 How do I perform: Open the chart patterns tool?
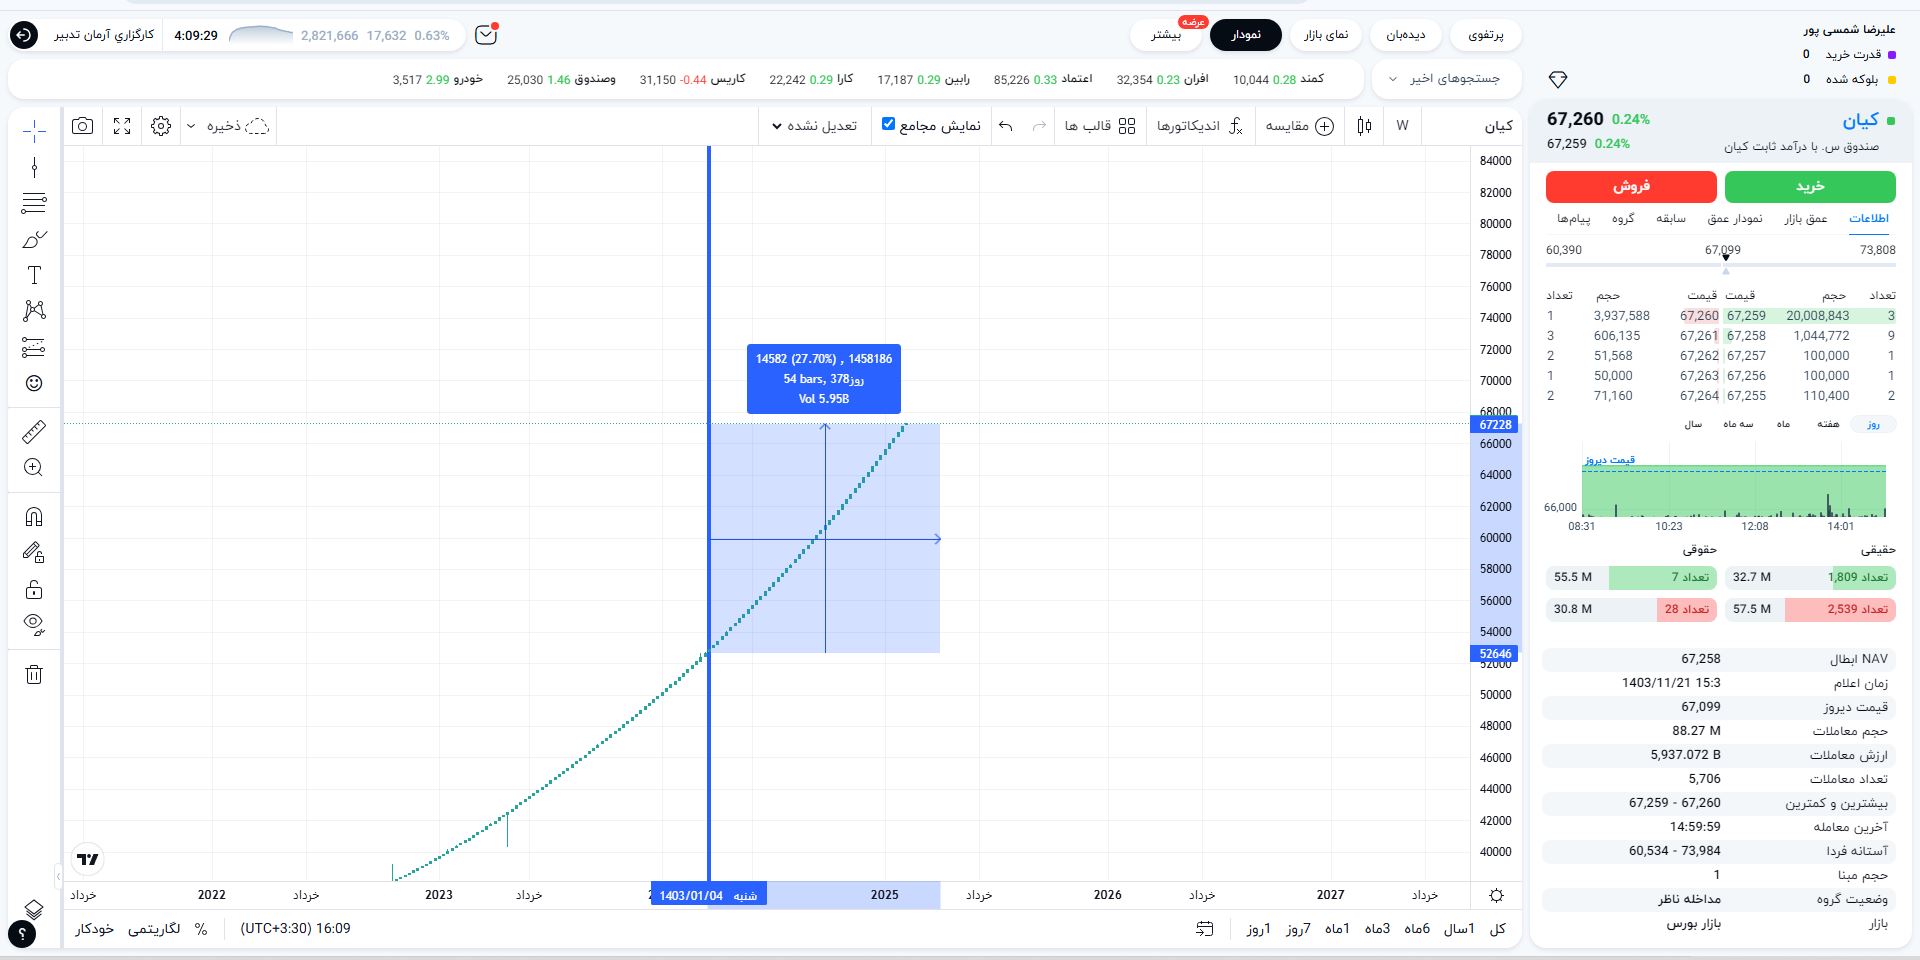point(34,311)
